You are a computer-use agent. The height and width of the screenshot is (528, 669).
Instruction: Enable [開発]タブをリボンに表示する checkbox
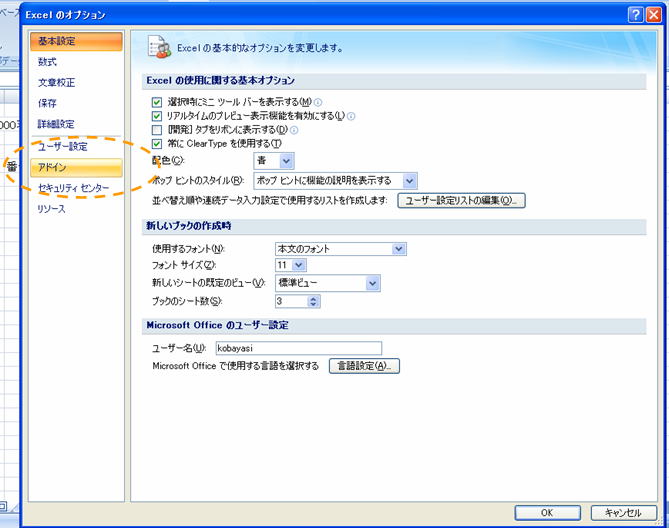(157, 130)
